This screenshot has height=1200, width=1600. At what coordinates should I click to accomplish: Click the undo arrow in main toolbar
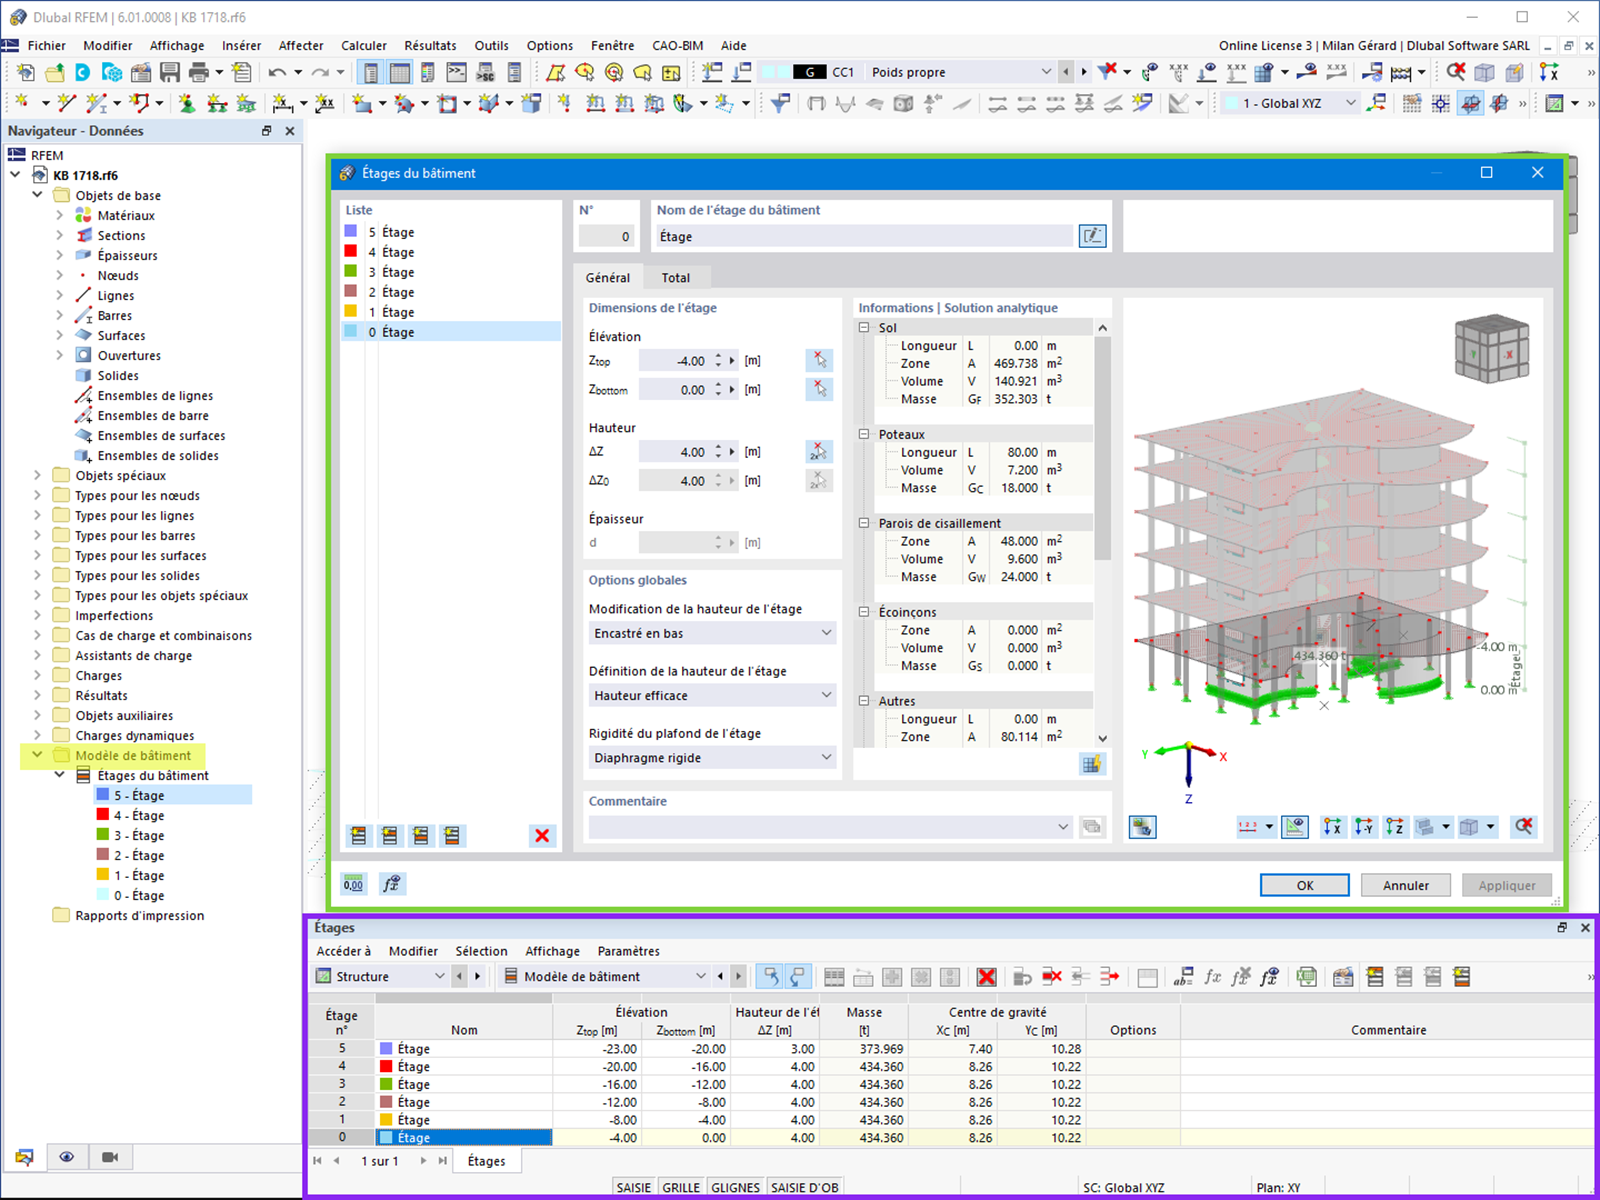pyautogui.click(x=277, y=72)
